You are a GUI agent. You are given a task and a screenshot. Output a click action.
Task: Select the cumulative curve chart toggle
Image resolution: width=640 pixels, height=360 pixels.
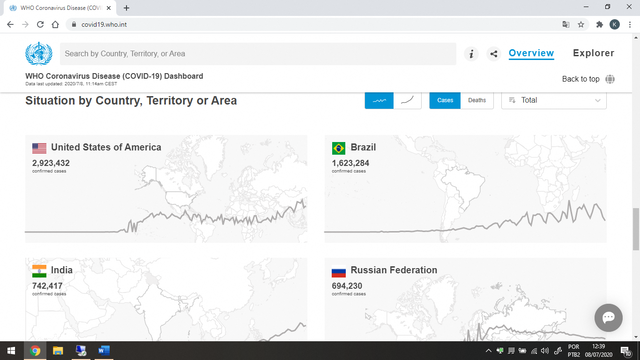tap(407, 100)
